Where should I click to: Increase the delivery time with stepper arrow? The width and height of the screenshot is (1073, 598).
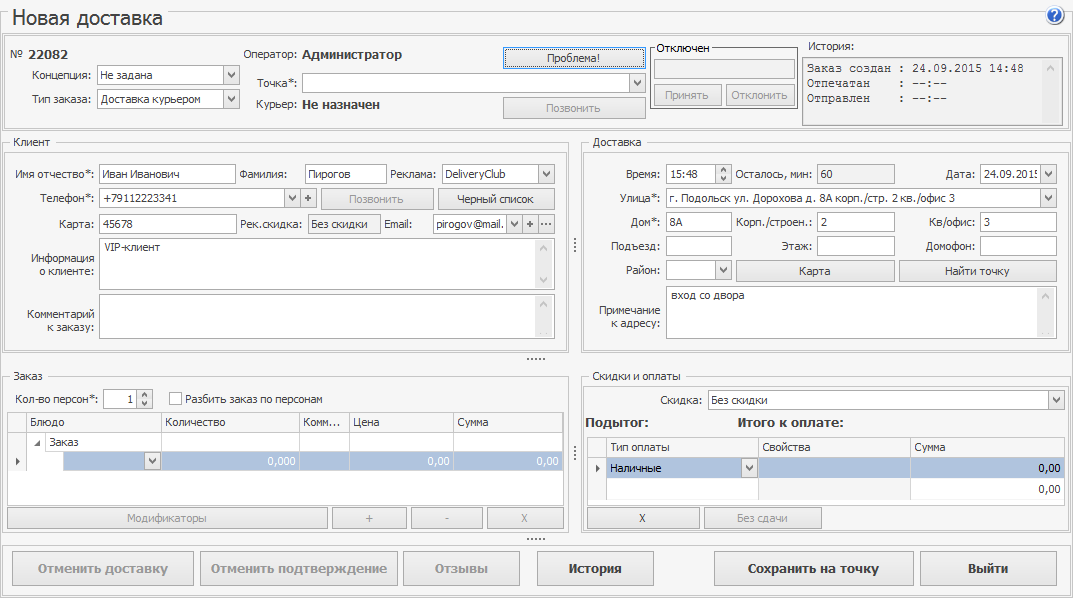click(x=725, y=169)
